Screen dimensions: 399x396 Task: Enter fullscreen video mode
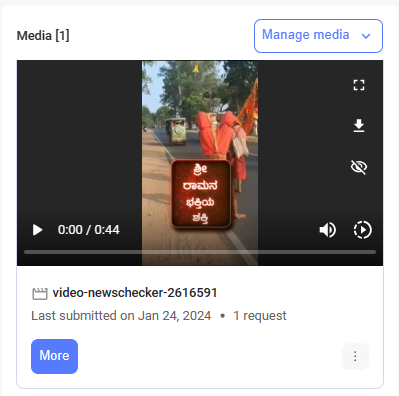click(359, 85)
